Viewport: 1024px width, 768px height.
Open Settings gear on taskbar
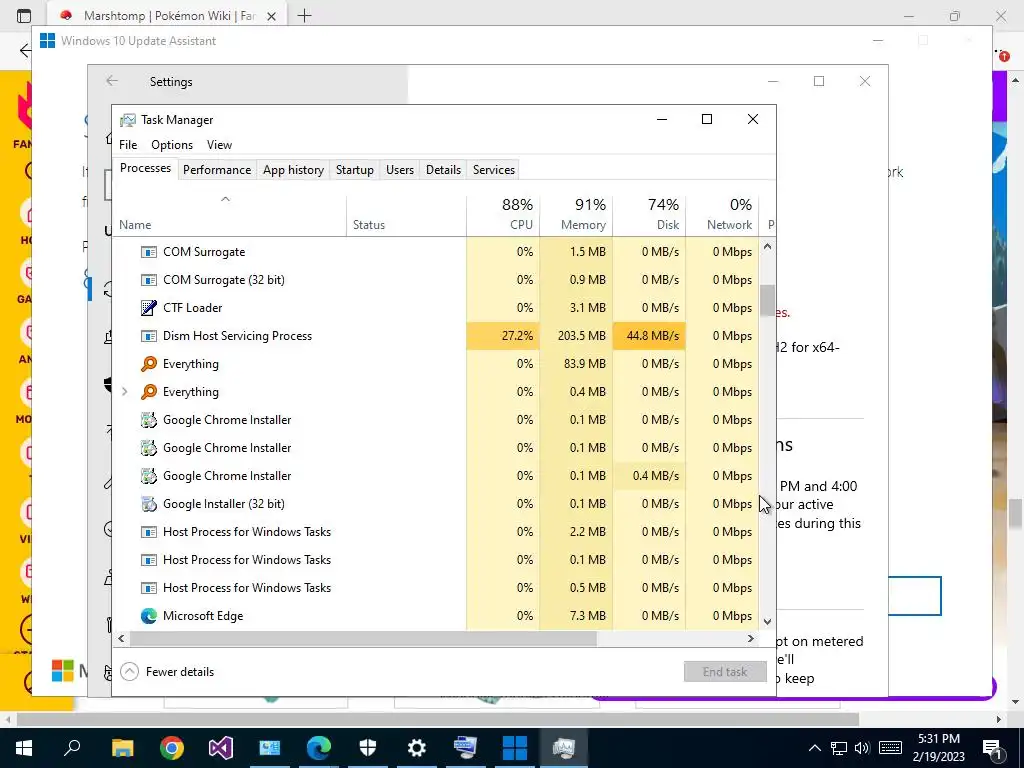tap(417, 748)
